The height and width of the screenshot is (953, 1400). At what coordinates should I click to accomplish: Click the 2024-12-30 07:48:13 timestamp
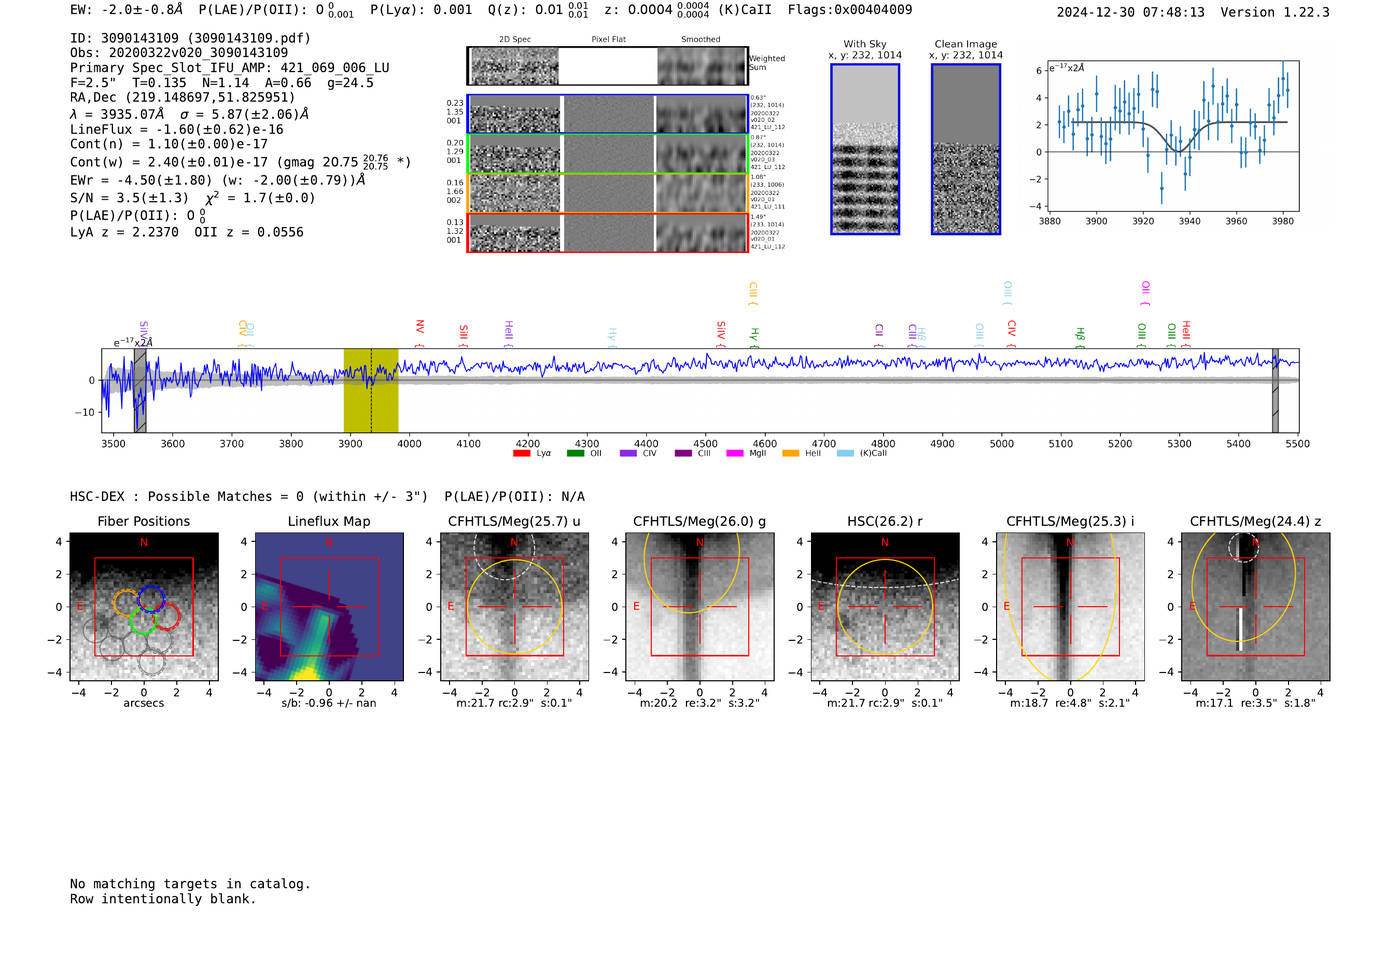[1130, 12]
